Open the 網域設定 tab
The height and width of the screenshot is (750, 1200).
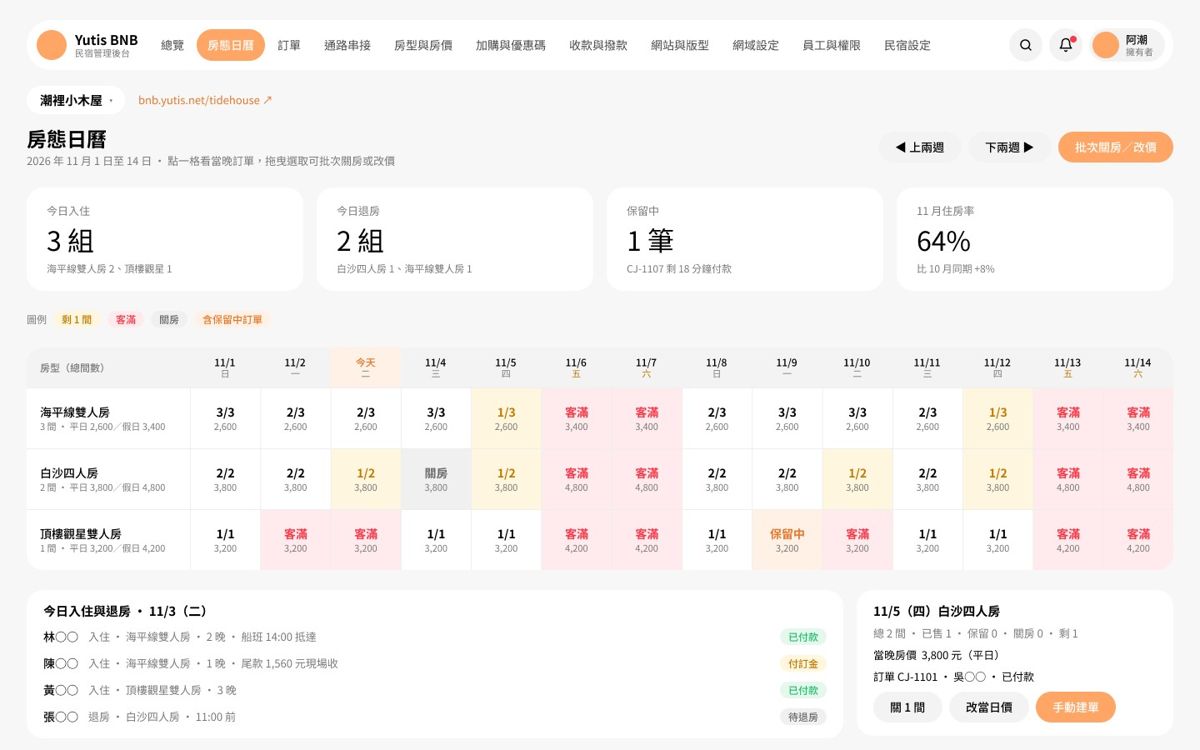(755, 45)
